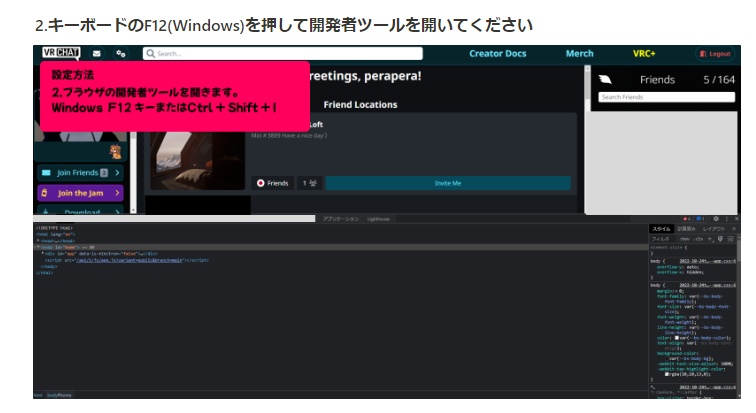756x413 pixels.
Task: Focus the main Search field
Action: click(x=283, y=53)
